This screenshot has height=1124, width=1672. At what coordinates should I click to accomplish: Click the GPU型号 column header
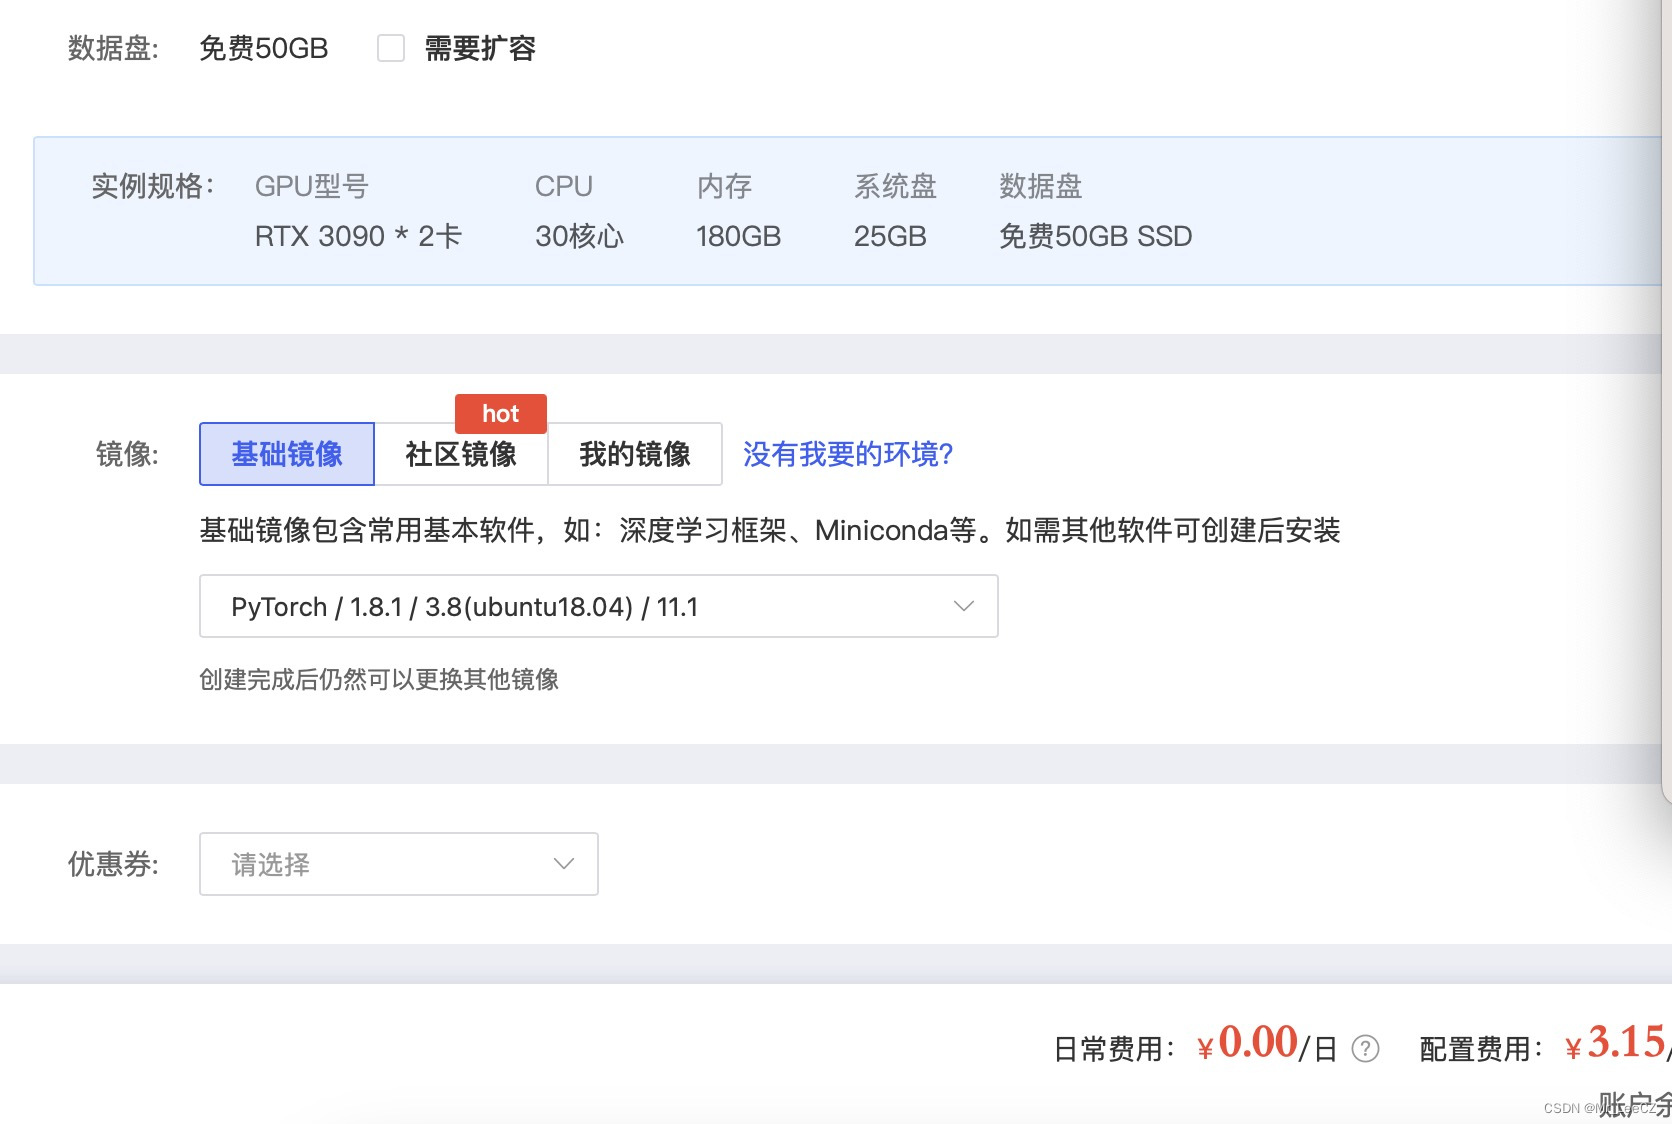pyautogui.click(x=312, y=186)
